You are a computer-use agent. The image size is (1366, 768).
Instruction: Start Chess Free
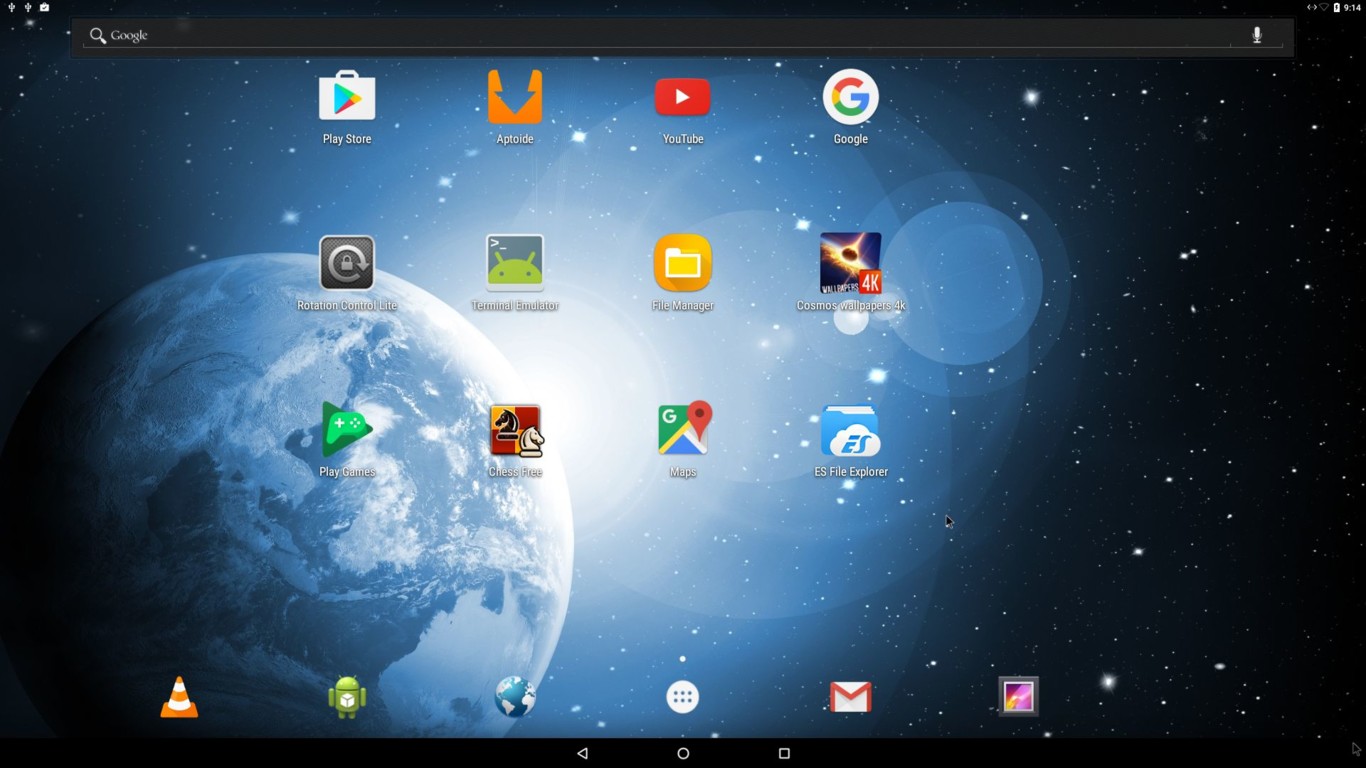515,430
